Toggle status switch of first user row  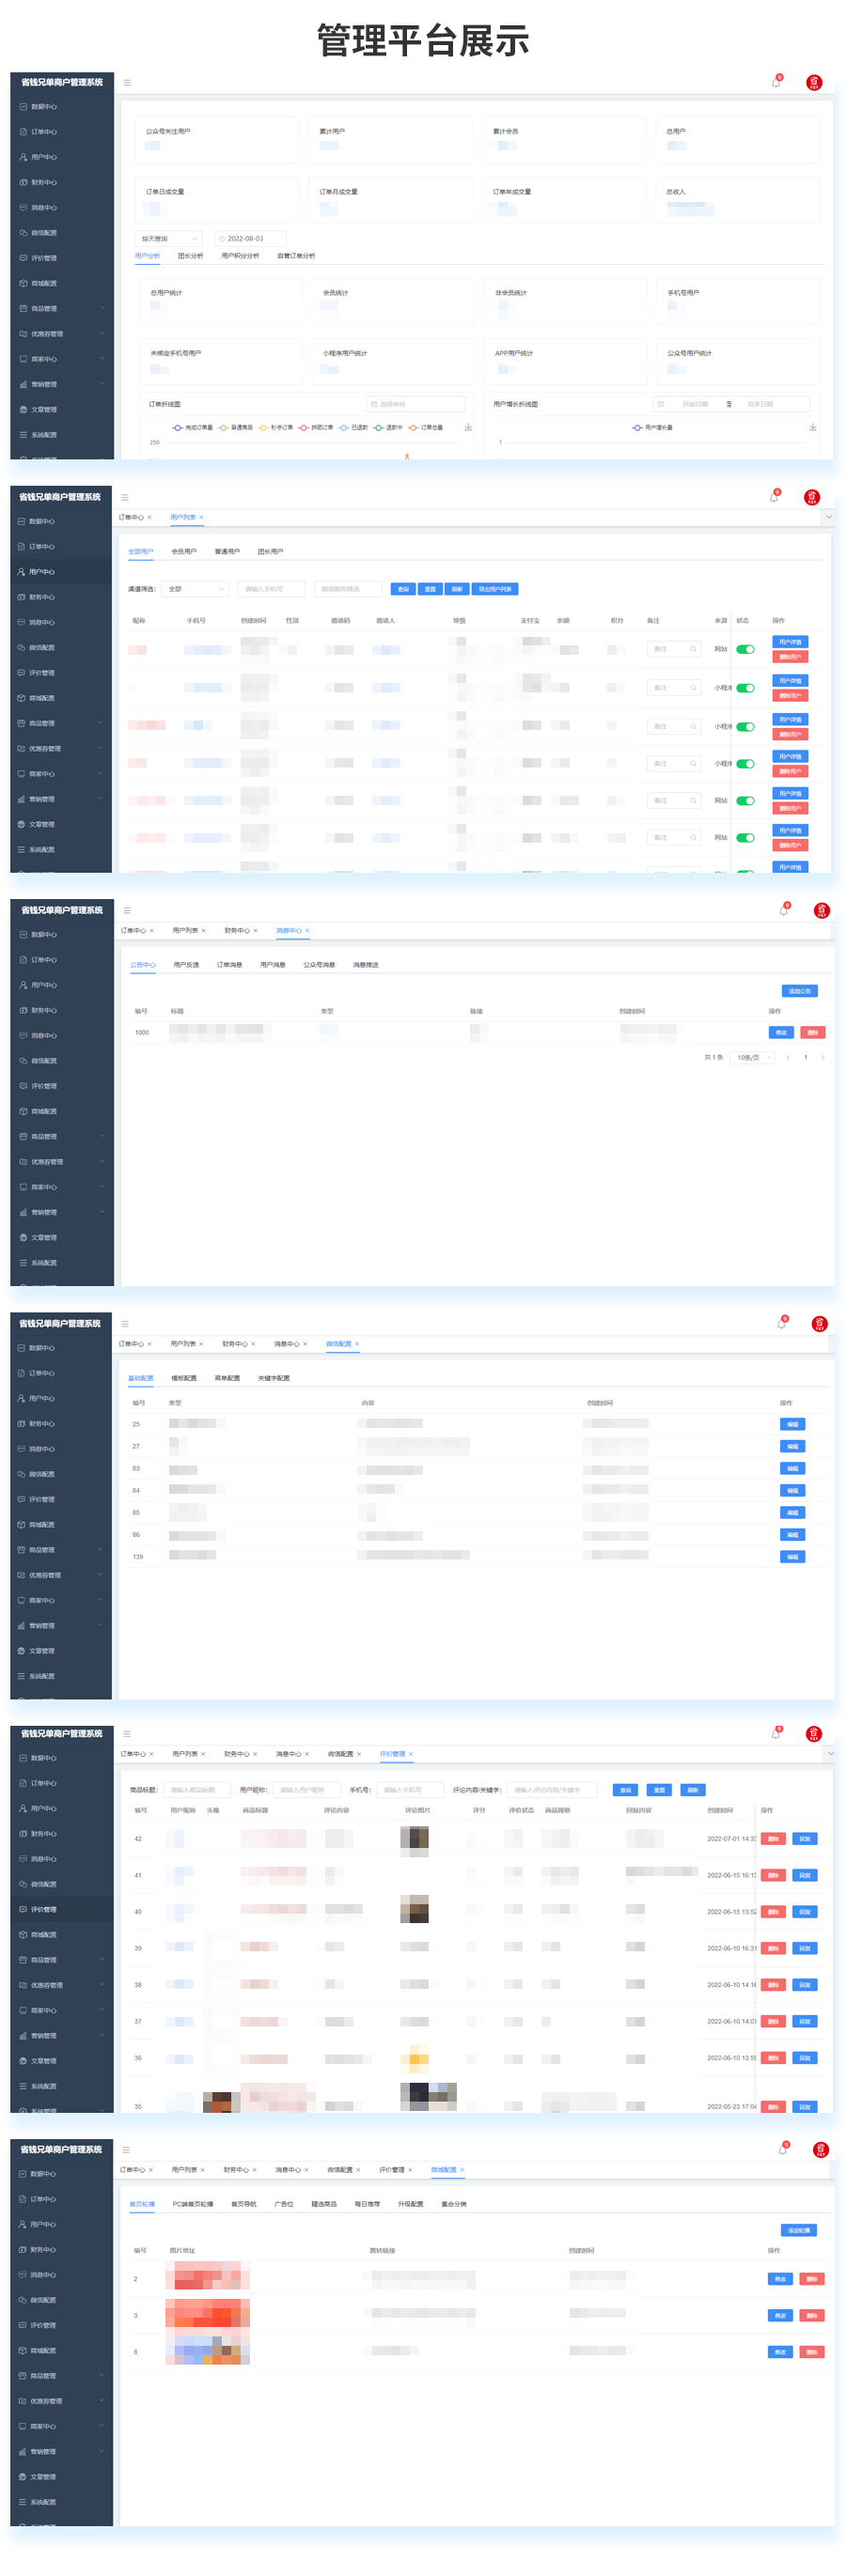[x=745, y=649]
